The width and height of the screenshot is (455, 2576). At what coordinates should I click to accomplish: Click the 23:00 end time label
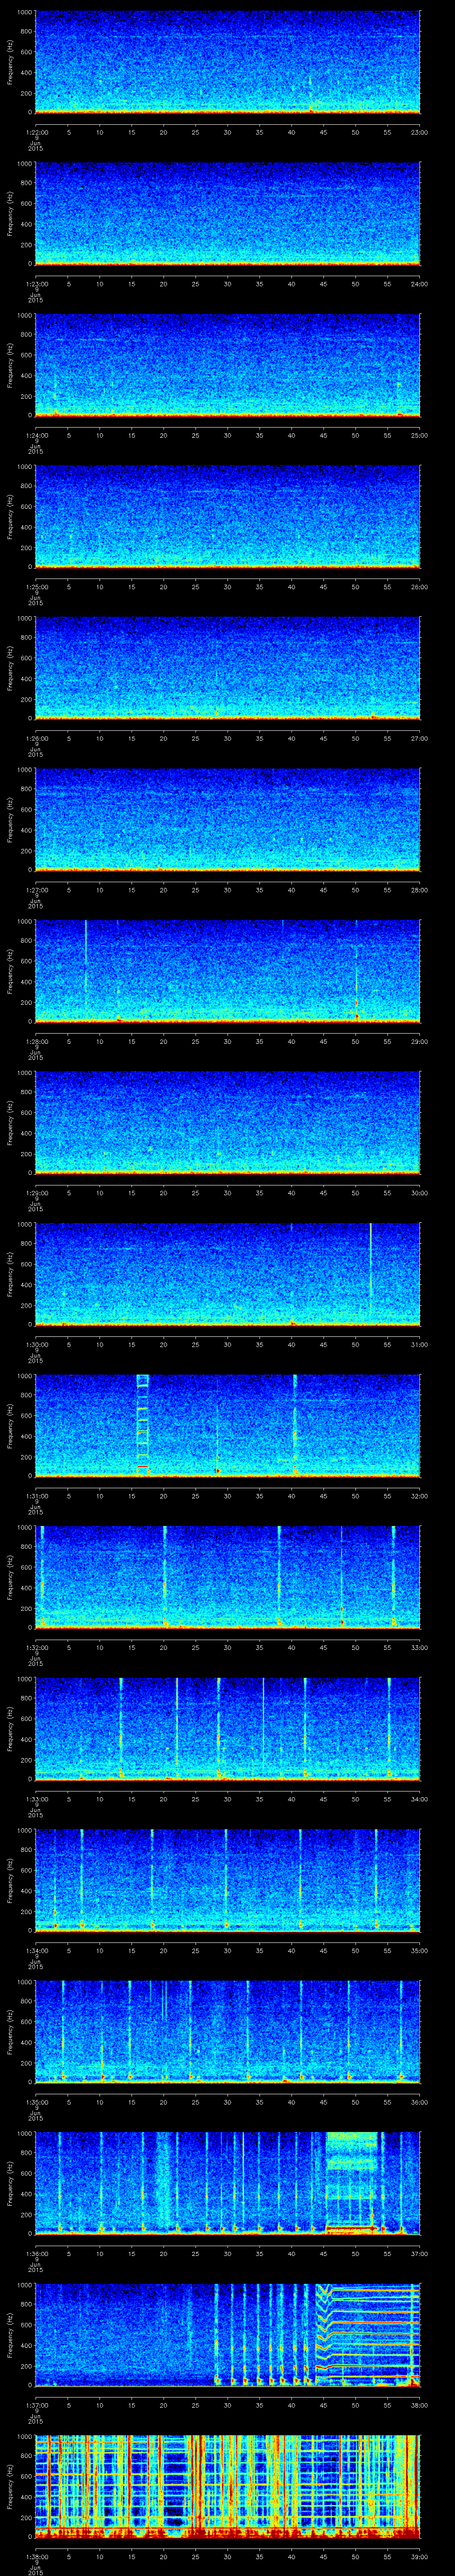click(x=419, y=132)
